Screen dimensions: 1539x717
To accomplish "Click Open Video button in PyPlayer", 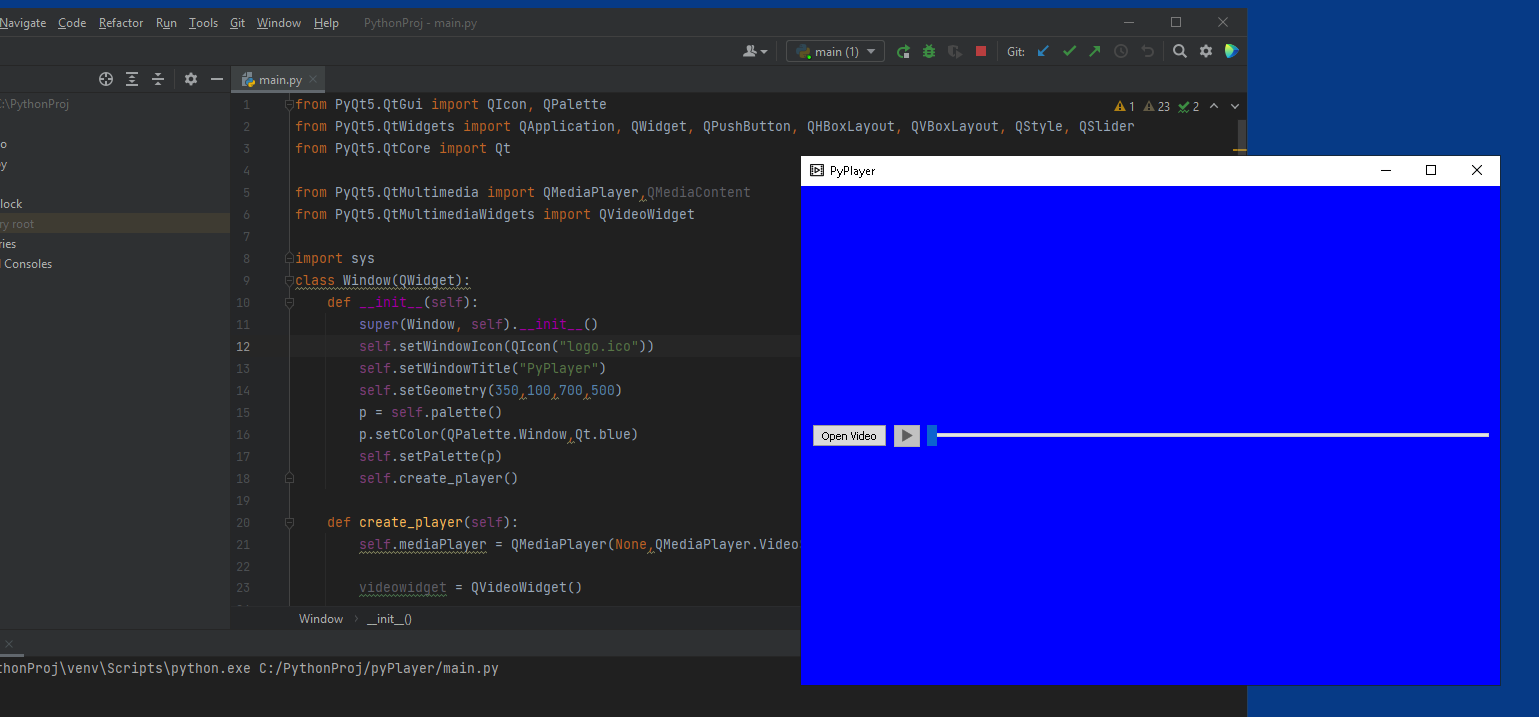I will (x=849, y=436).
